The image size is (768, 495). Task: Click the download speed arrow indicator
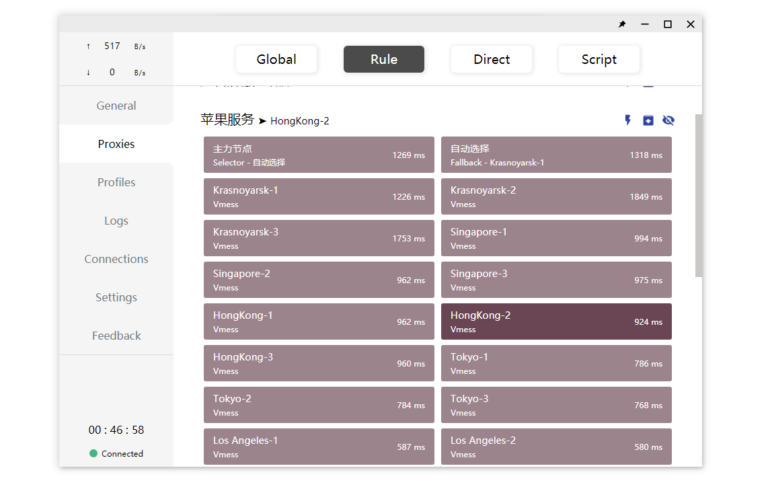pyautogui.click(x=88, y=72)
